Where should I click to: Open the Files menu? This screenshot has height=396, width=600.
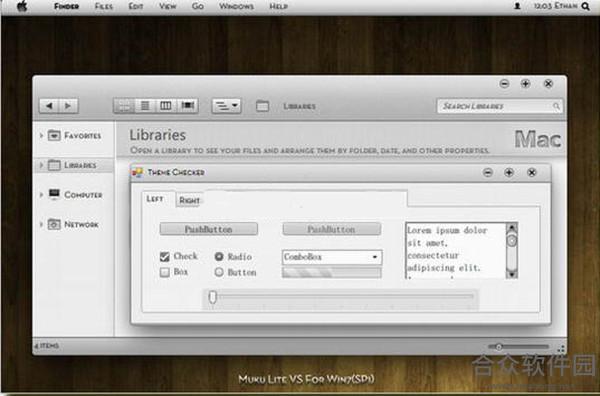[104, 7]
